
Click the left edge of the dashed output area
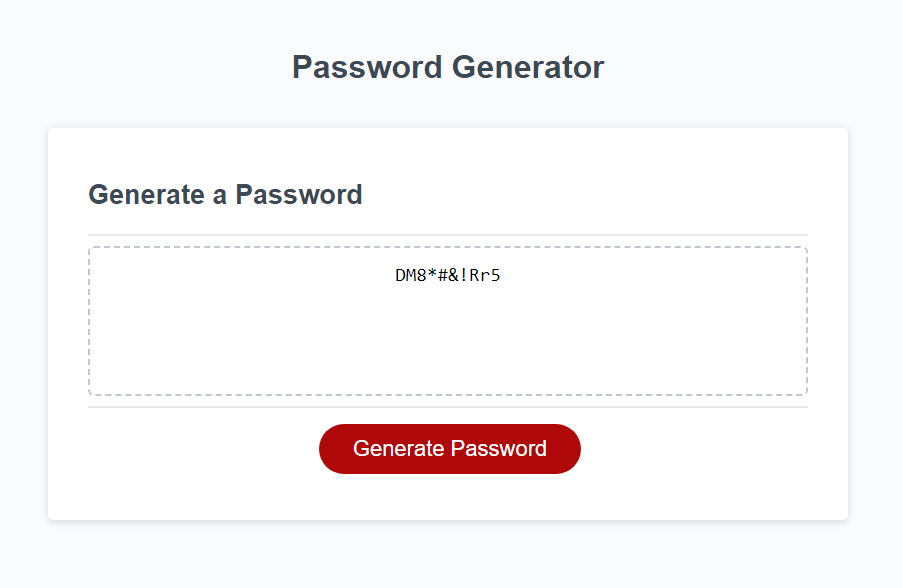pos(93,320)
